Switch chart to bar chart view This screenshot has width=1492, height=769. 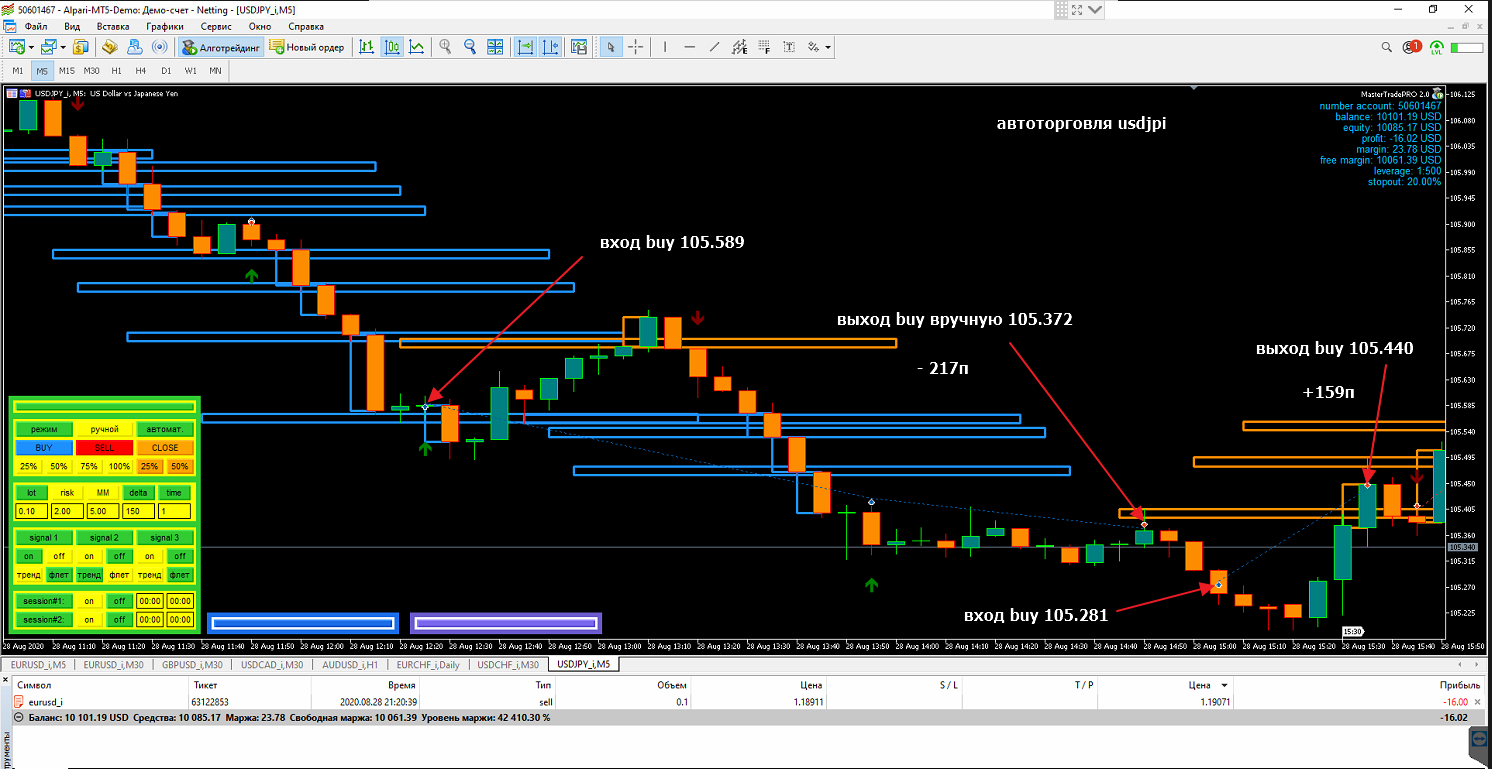pyautogui.click(x=368, y=47)
